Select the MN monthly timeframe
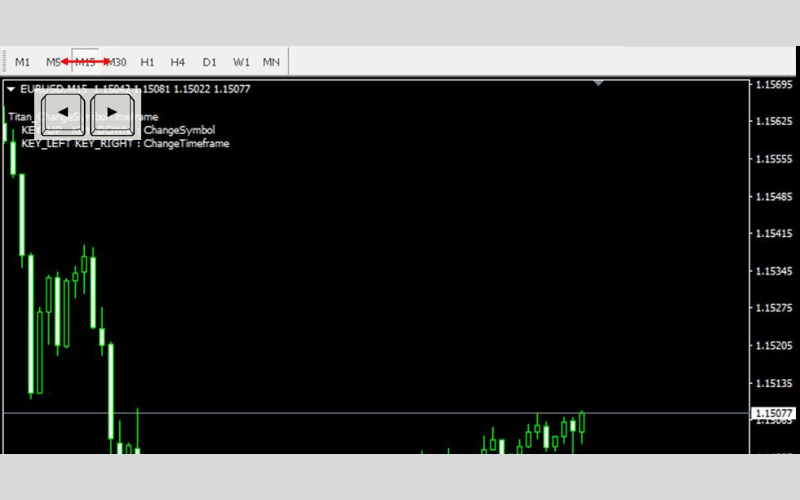This screenshot has height=500, width=800. [x=271, y=62]
